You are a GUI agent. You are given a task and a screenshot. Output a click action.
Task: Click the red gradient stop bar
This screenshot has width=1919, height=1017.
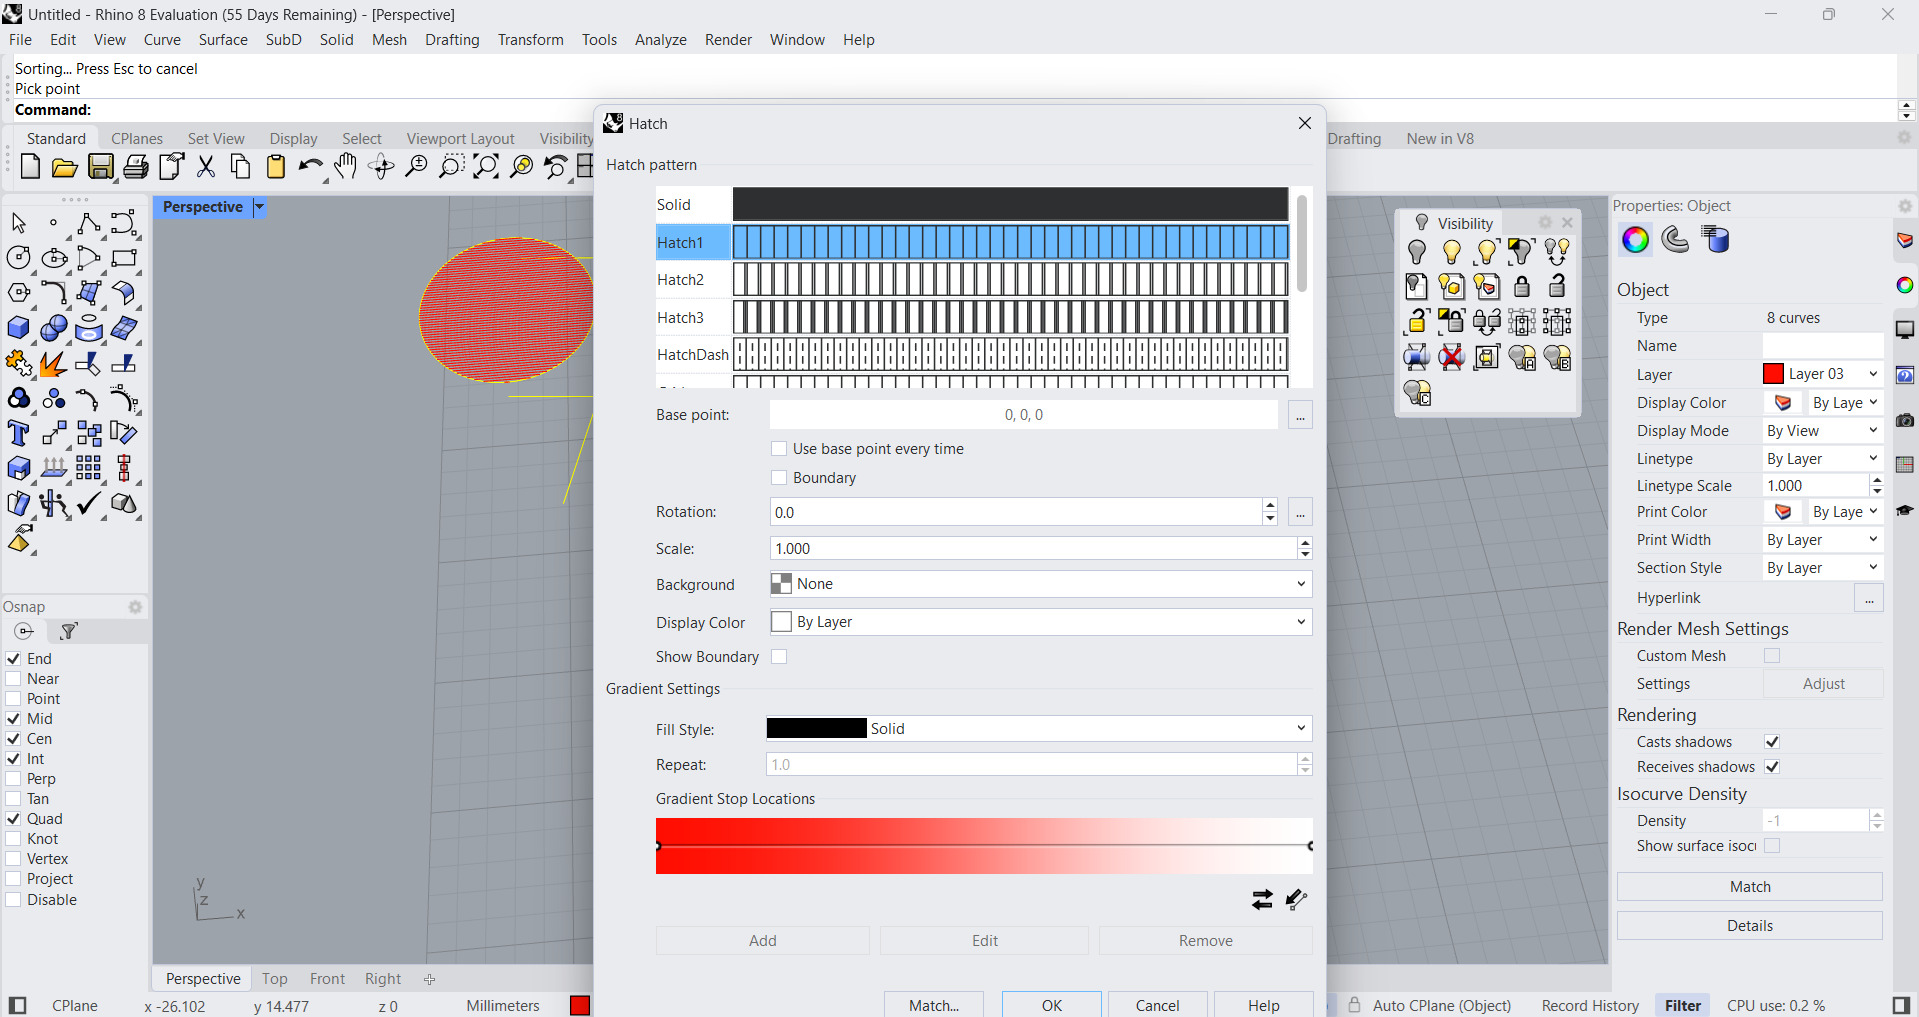pyautogui.click(x=983, y=846)
